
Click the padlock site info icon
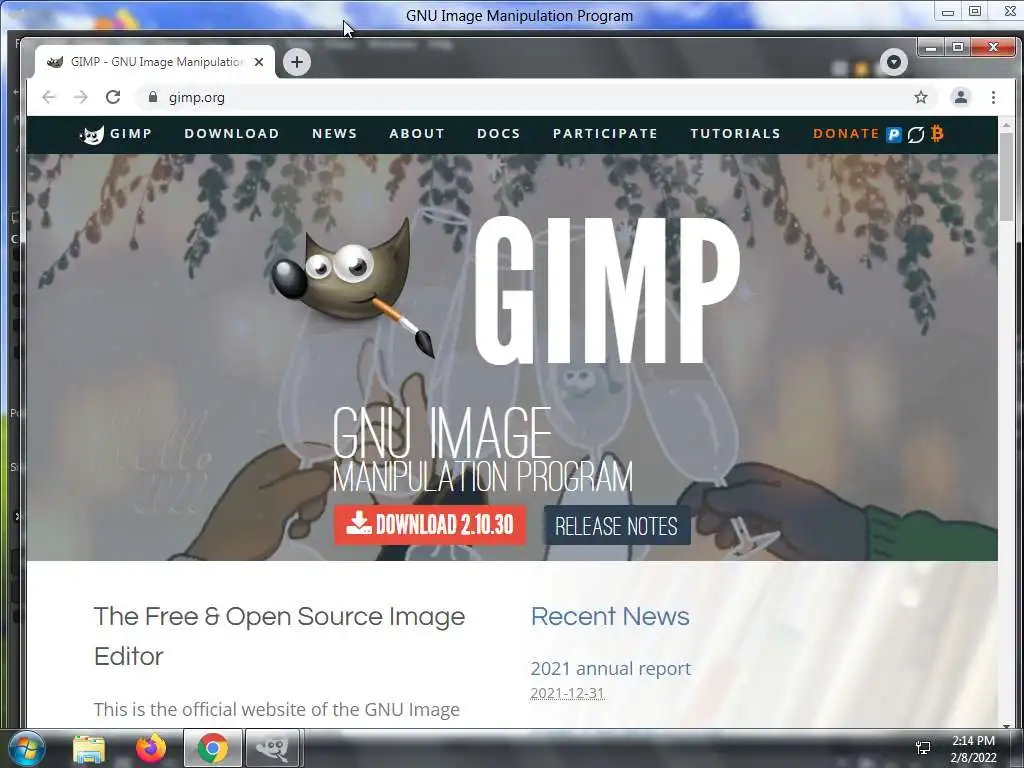[153, 97]
